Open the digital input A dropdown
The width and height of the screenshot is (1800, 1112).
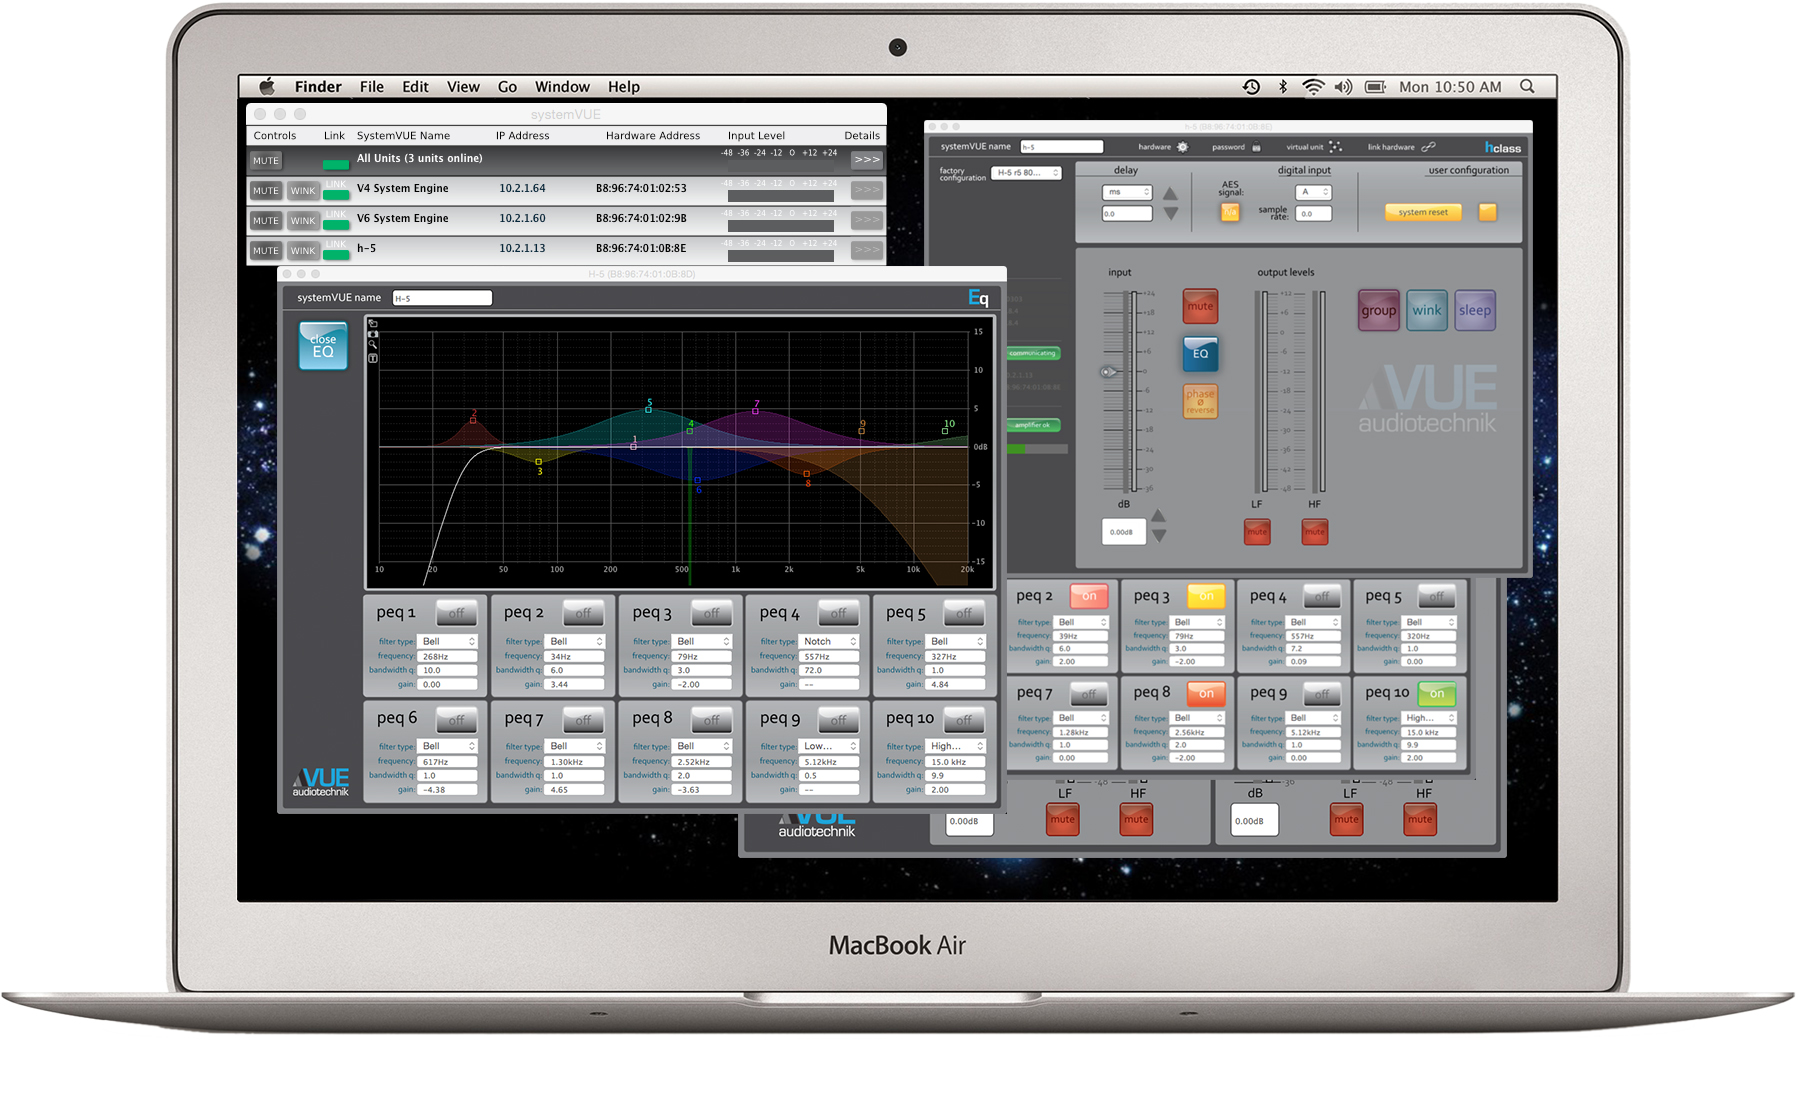(x=1313, y=192)
